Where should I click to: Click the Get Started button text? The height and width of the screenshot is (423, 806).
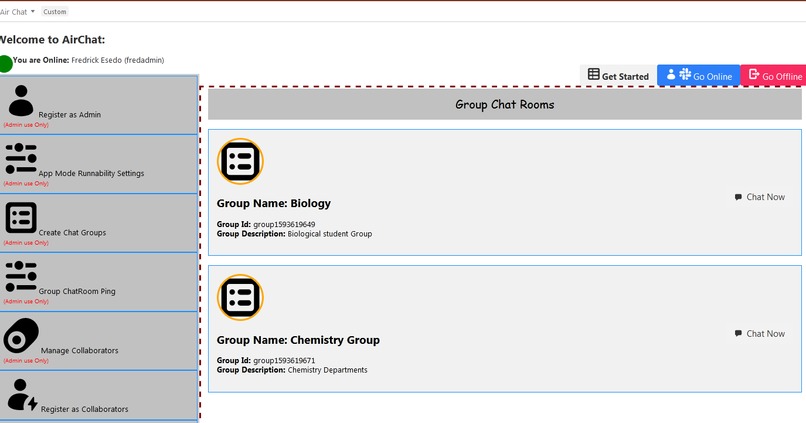click(625, 77)
